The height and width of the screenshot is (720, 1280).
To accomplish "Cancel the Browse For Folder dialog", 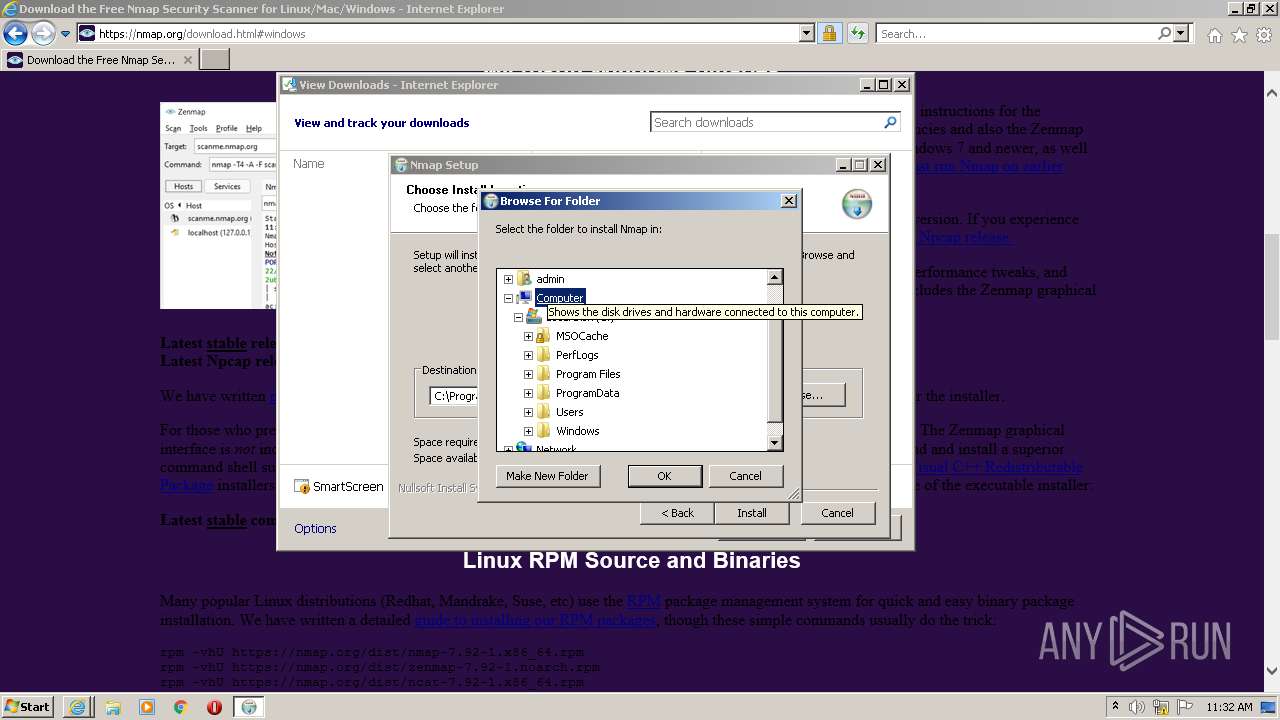I will click(745, 476).
